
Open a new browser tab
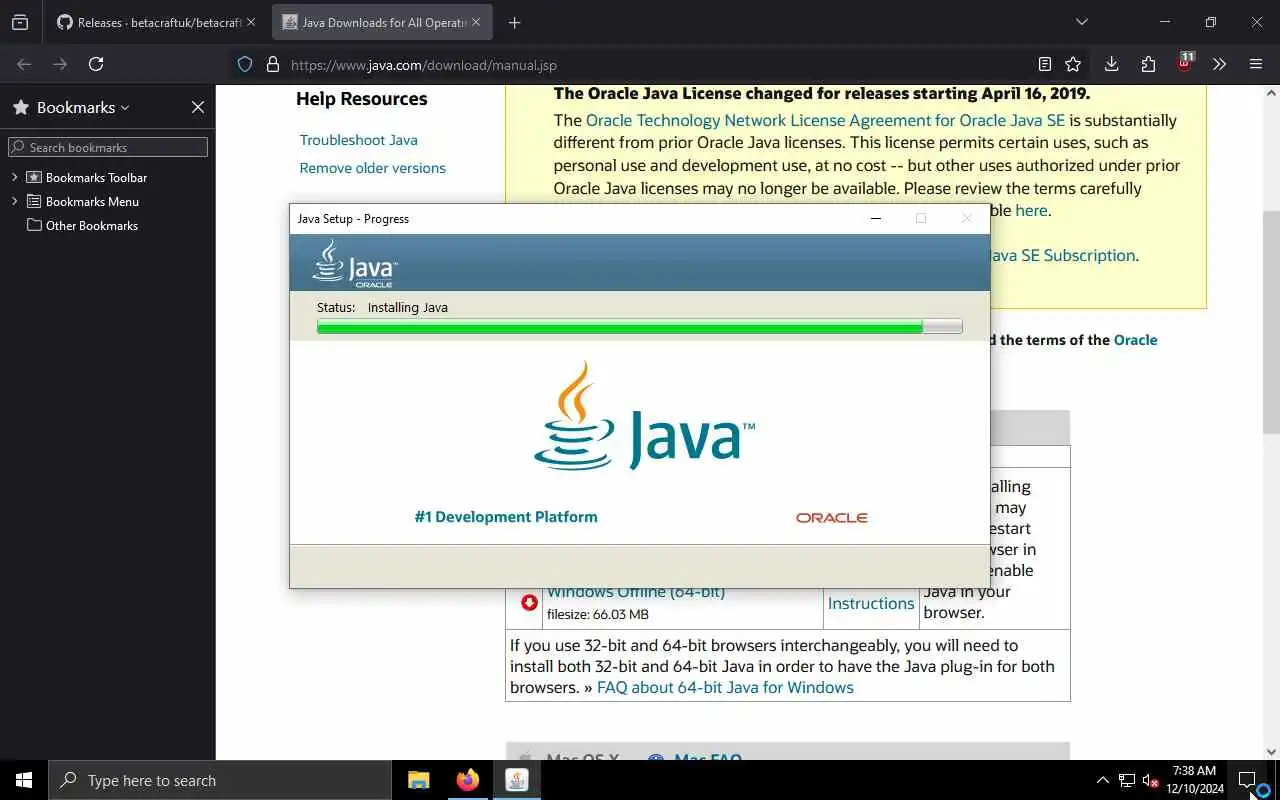pyautogui.click(x=514, y=22)
